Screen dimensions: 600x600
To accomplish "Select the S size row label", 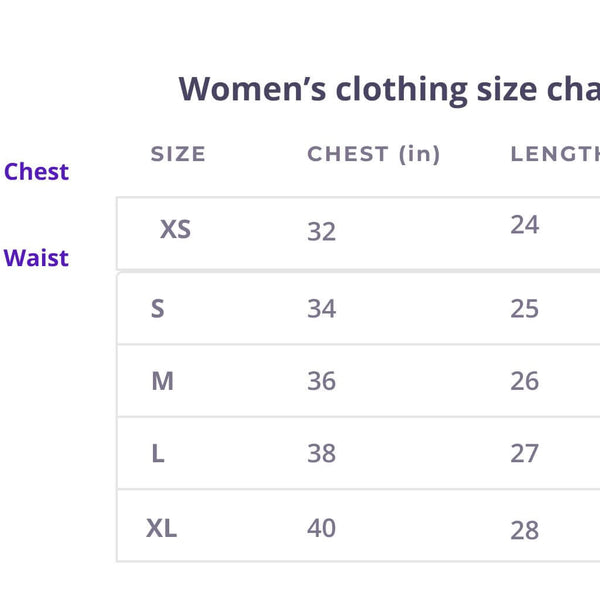I will pyautogui.click(x=157, y=308).
